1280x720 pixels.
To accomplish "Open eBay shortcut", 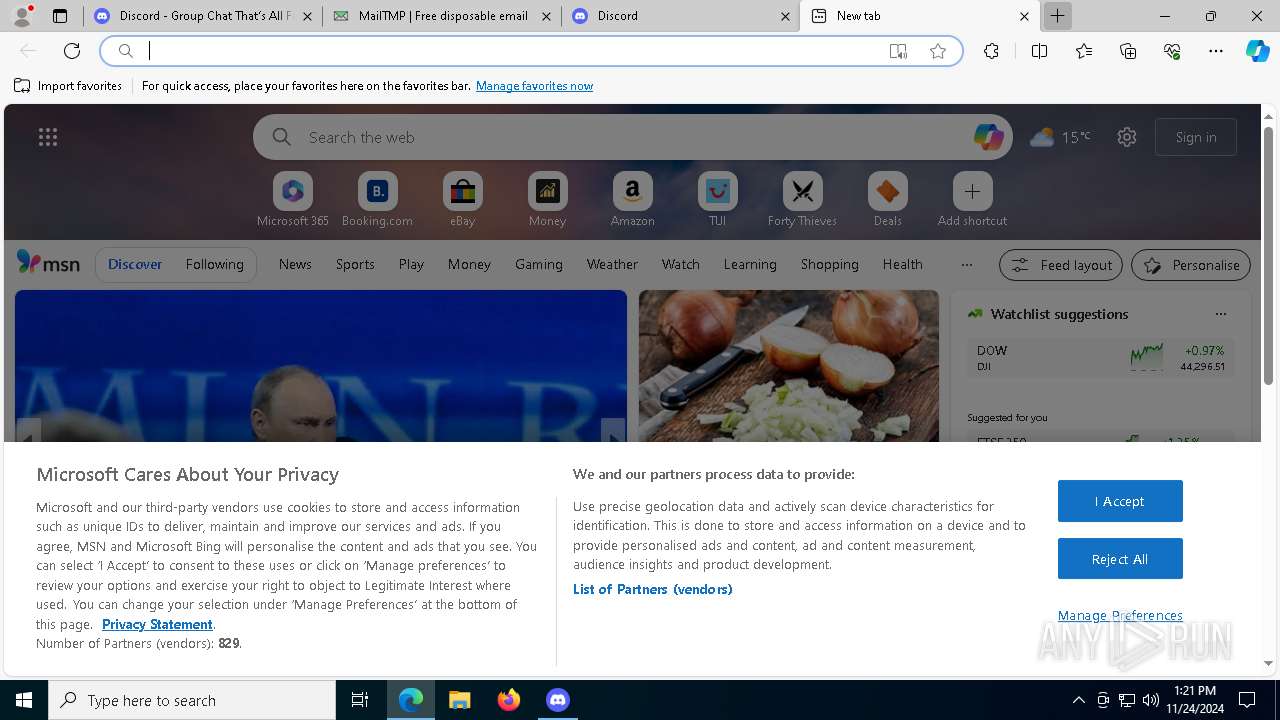I will pos(463,200).
